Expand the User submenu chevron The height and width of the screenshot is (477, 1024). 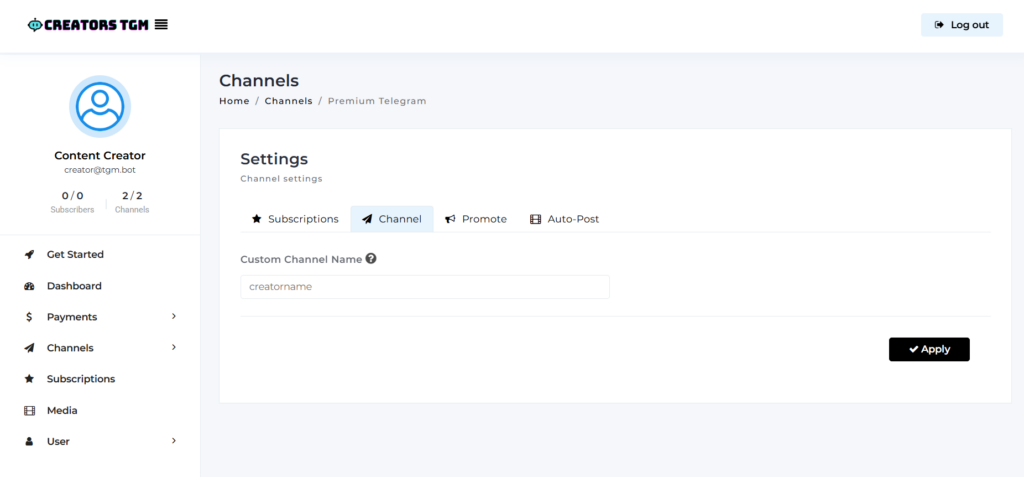tap(174, 441)
